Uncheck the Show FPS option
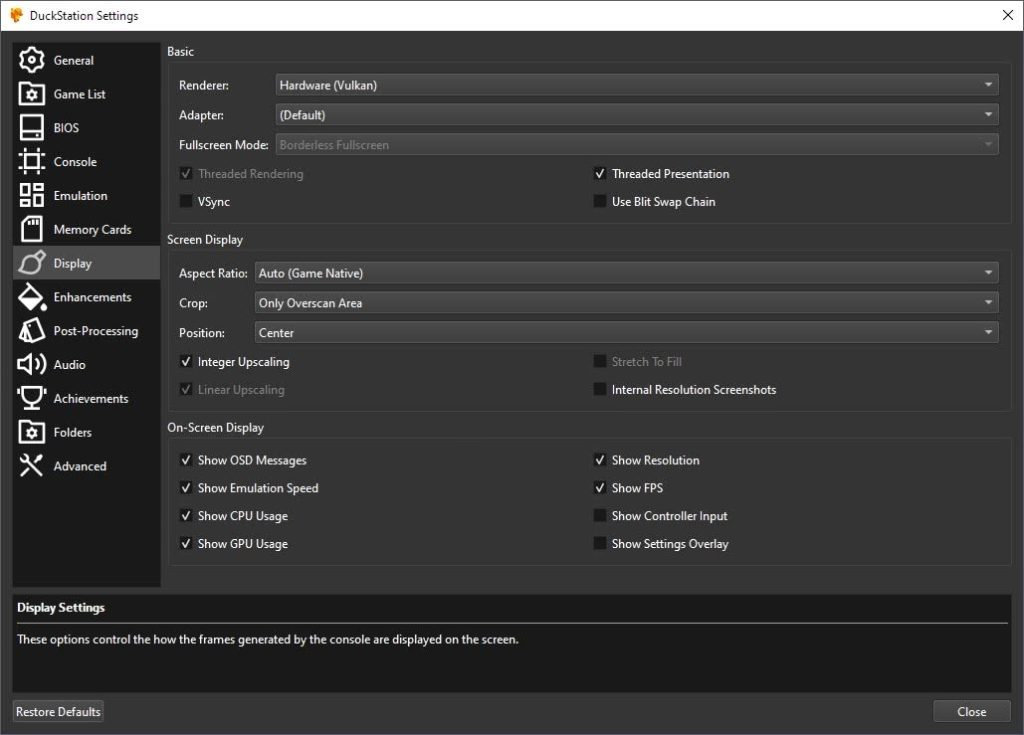The height and width of the screenshot is (735, 1024). point(600,488)
